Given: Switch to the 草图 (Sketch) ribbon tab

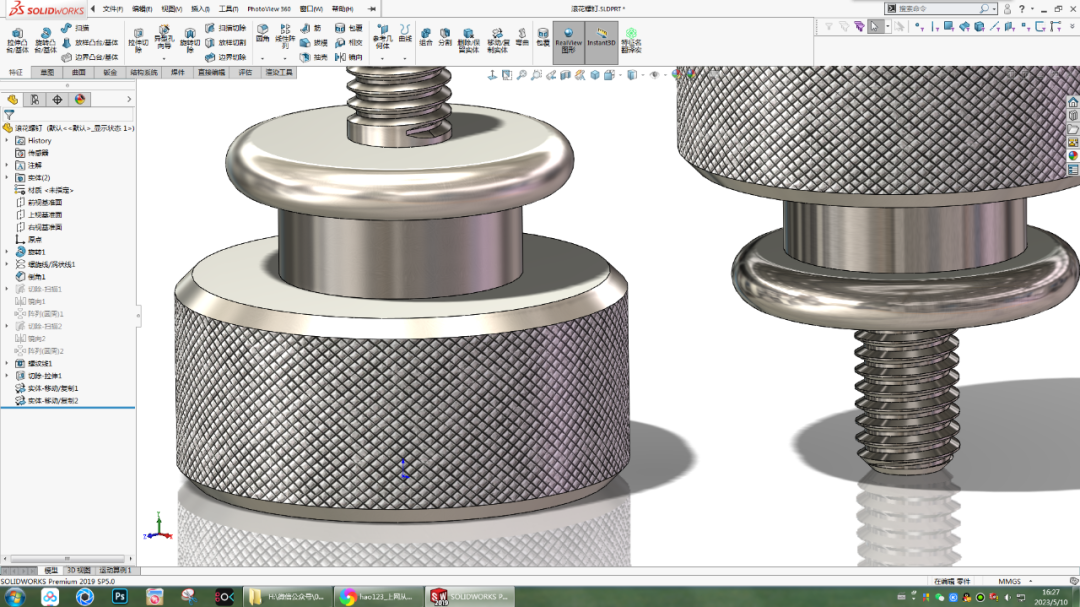Looking at the screenshot, I should tap(48, 72).
